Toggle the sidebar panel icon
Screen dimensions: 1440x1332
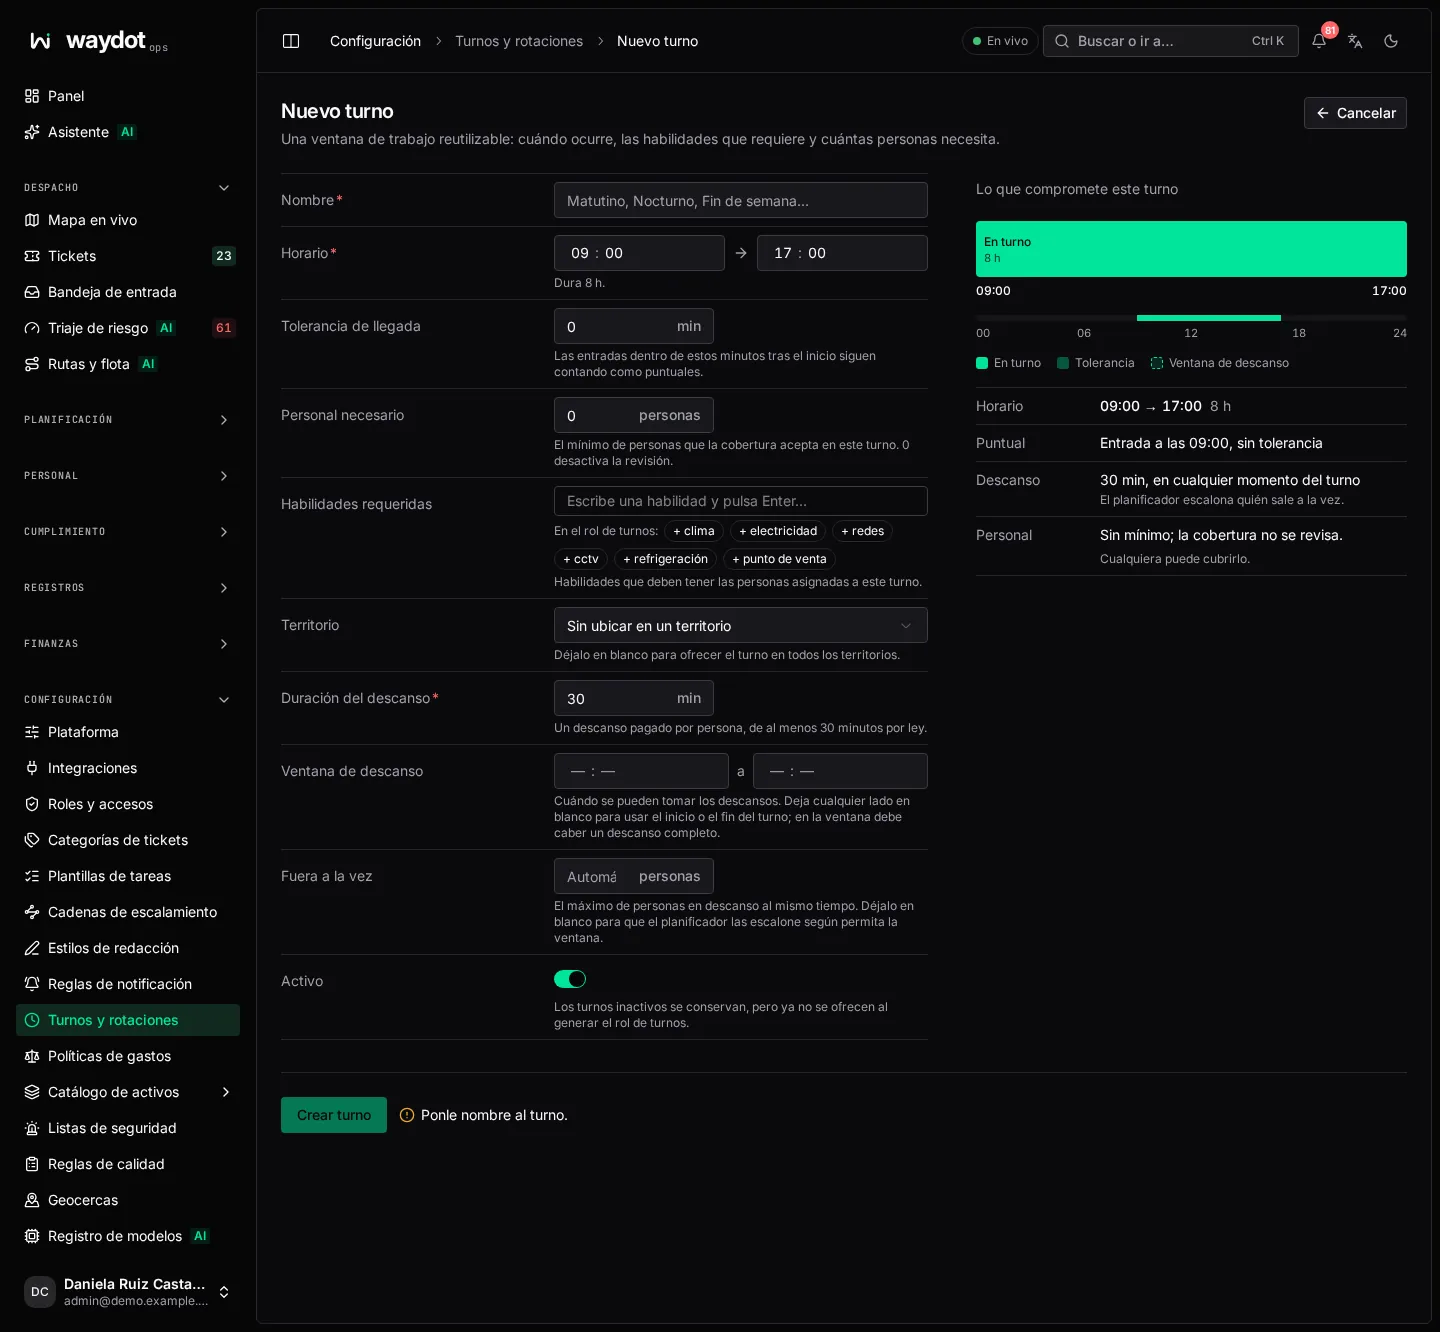click(x=291, y=41)
